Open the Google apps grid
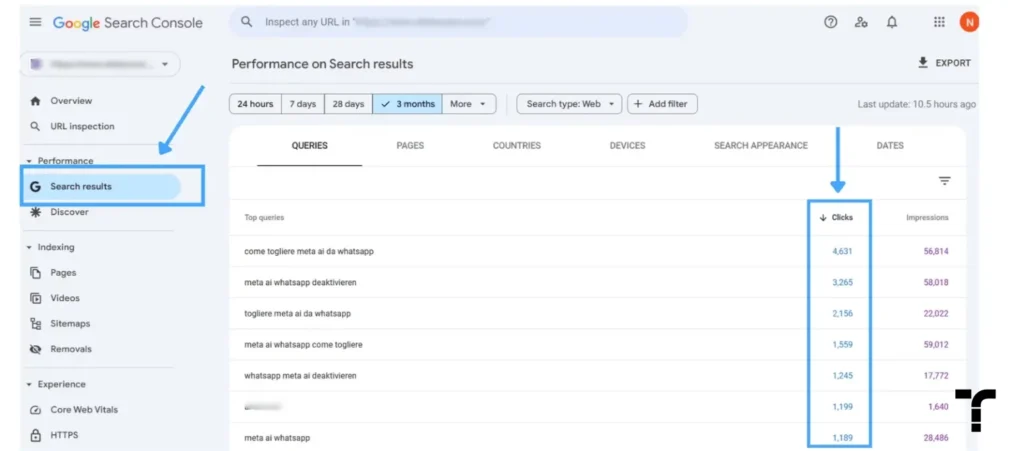Image resolution: width=1024 pixels, height=451 pixels. click(939, 22)
